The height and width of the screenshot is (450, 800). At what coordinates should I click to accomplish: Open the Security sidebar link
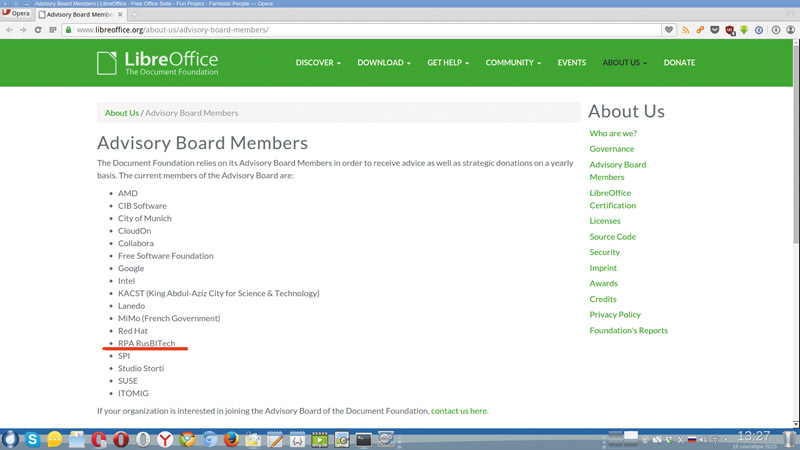tap(604, 252)
